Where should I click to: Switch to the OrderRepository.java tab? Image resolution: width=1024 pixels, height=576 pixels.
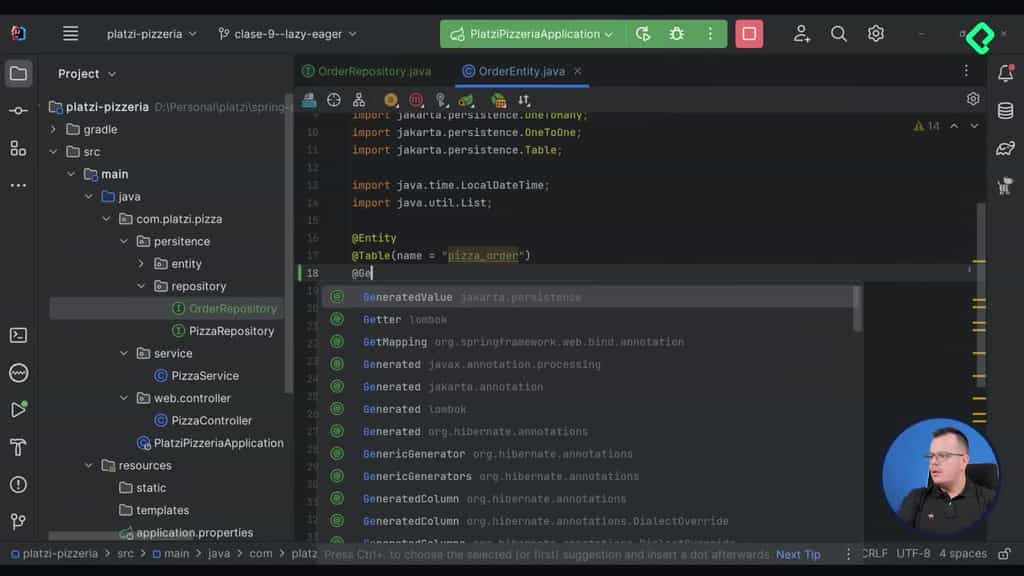tap(368, 71)
